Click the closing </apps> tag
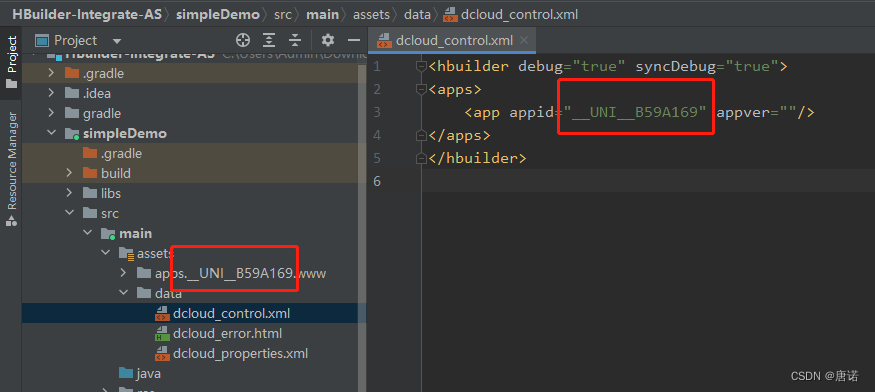Image resolution: width=875 pixels, height=392 pixels. [459, 135]
